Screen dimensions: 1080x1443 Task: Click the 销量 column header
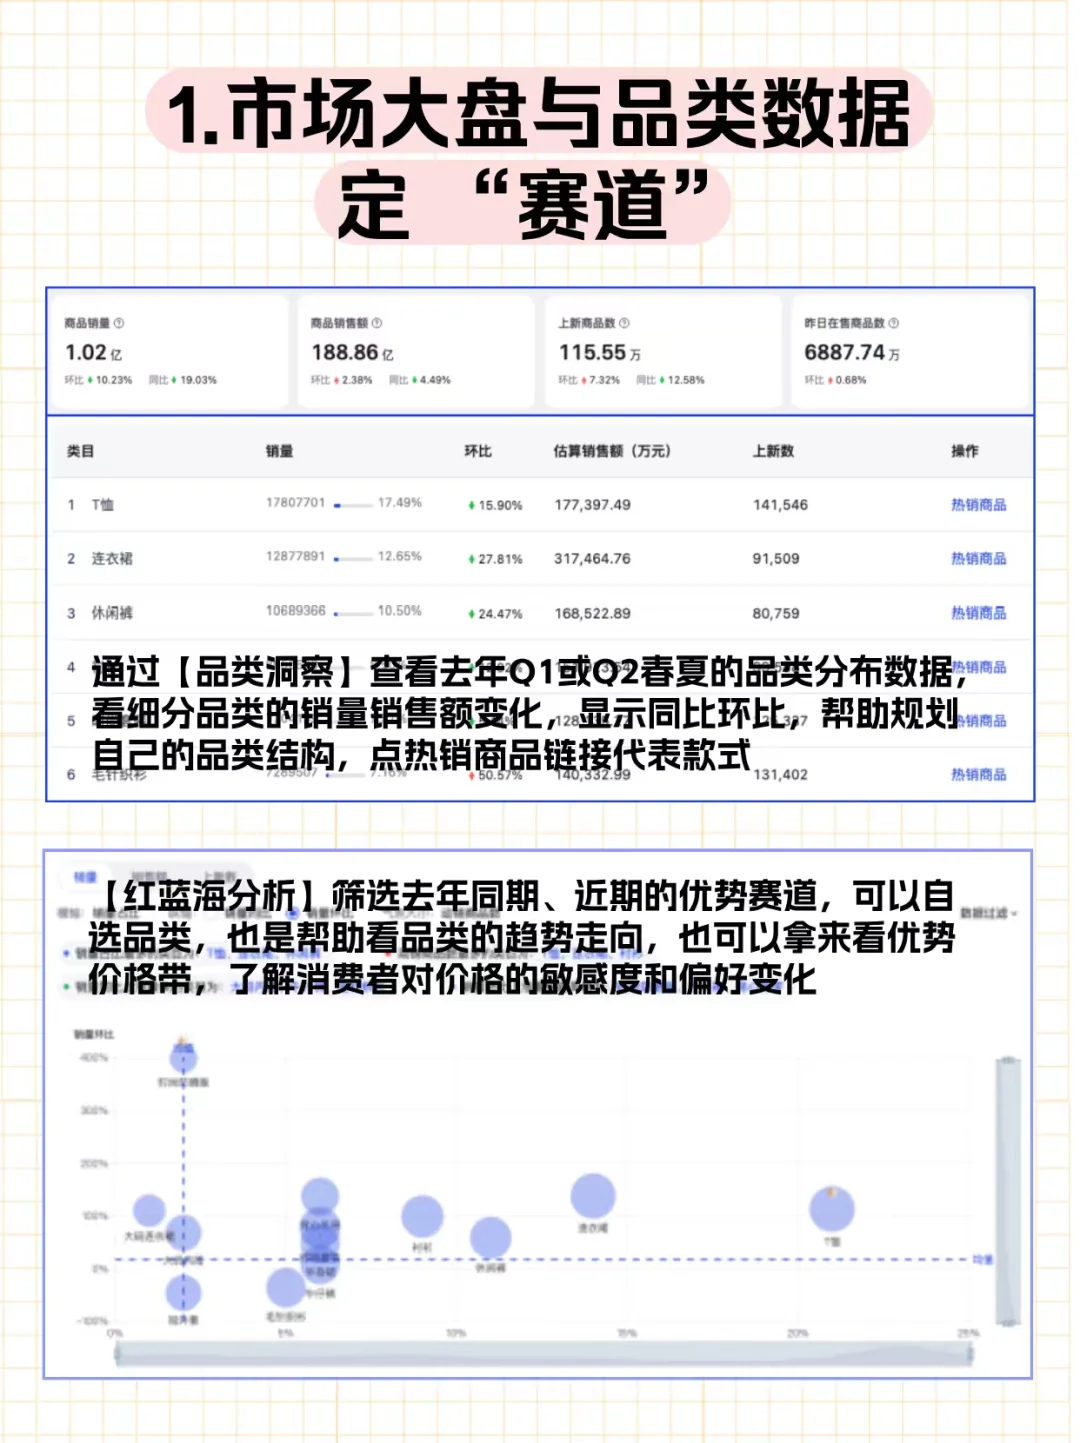click(x=280, y=451)
